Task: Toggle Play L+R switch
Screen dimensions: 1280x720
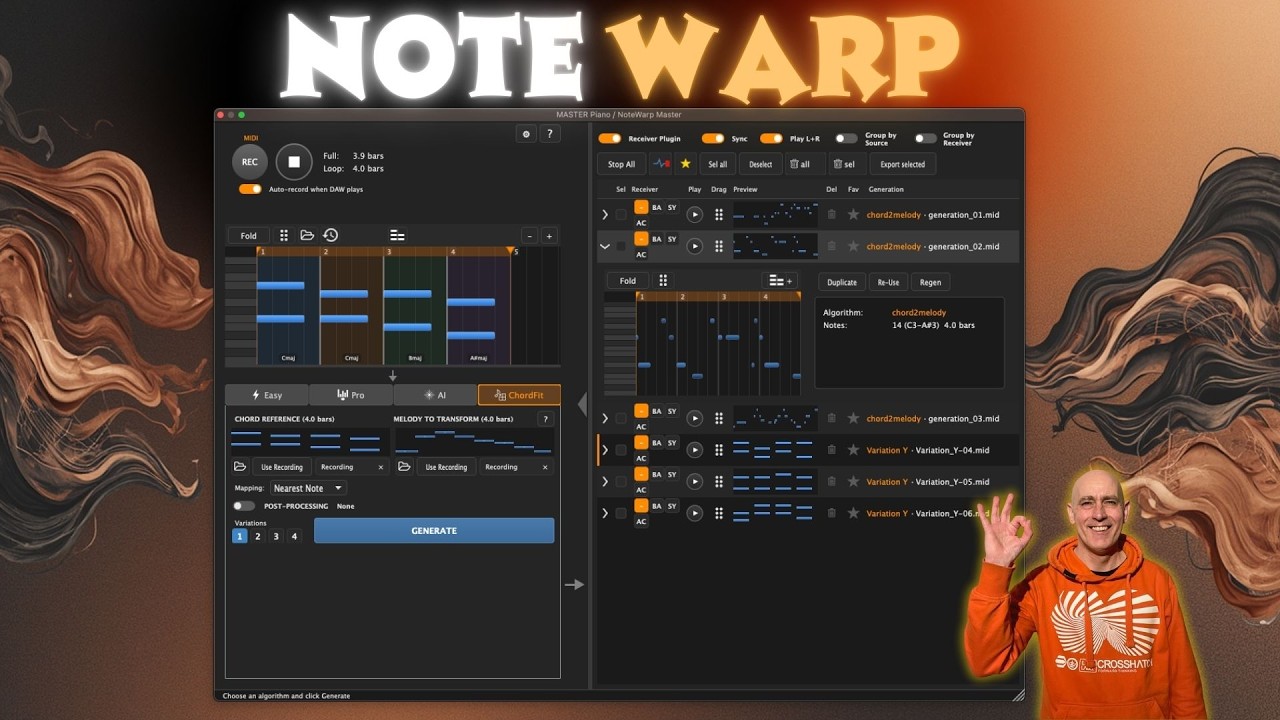Action: (771, 139)
